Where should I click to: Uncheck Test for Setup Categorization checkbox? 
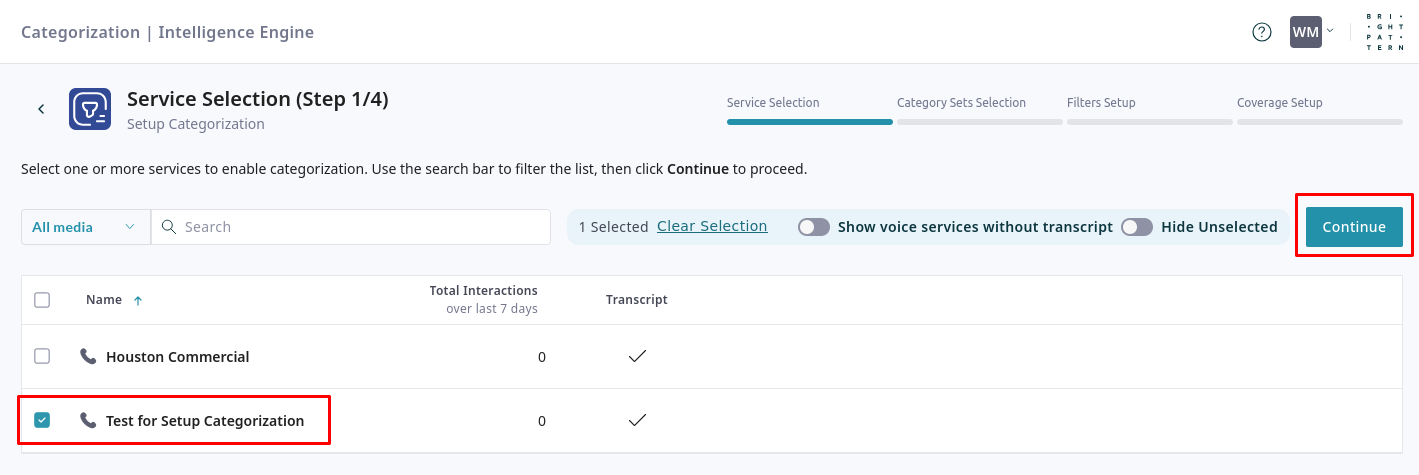tap(42, 420)
